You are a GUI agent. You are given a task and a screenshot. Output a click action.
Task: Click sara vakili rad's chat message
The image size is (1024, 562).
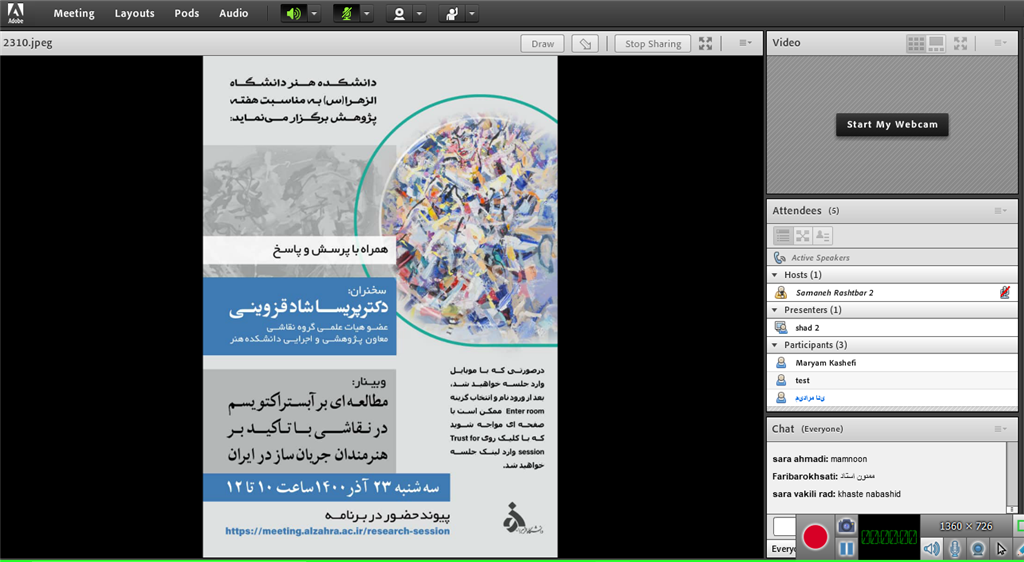pyautogui.click(x=836, y=494)
